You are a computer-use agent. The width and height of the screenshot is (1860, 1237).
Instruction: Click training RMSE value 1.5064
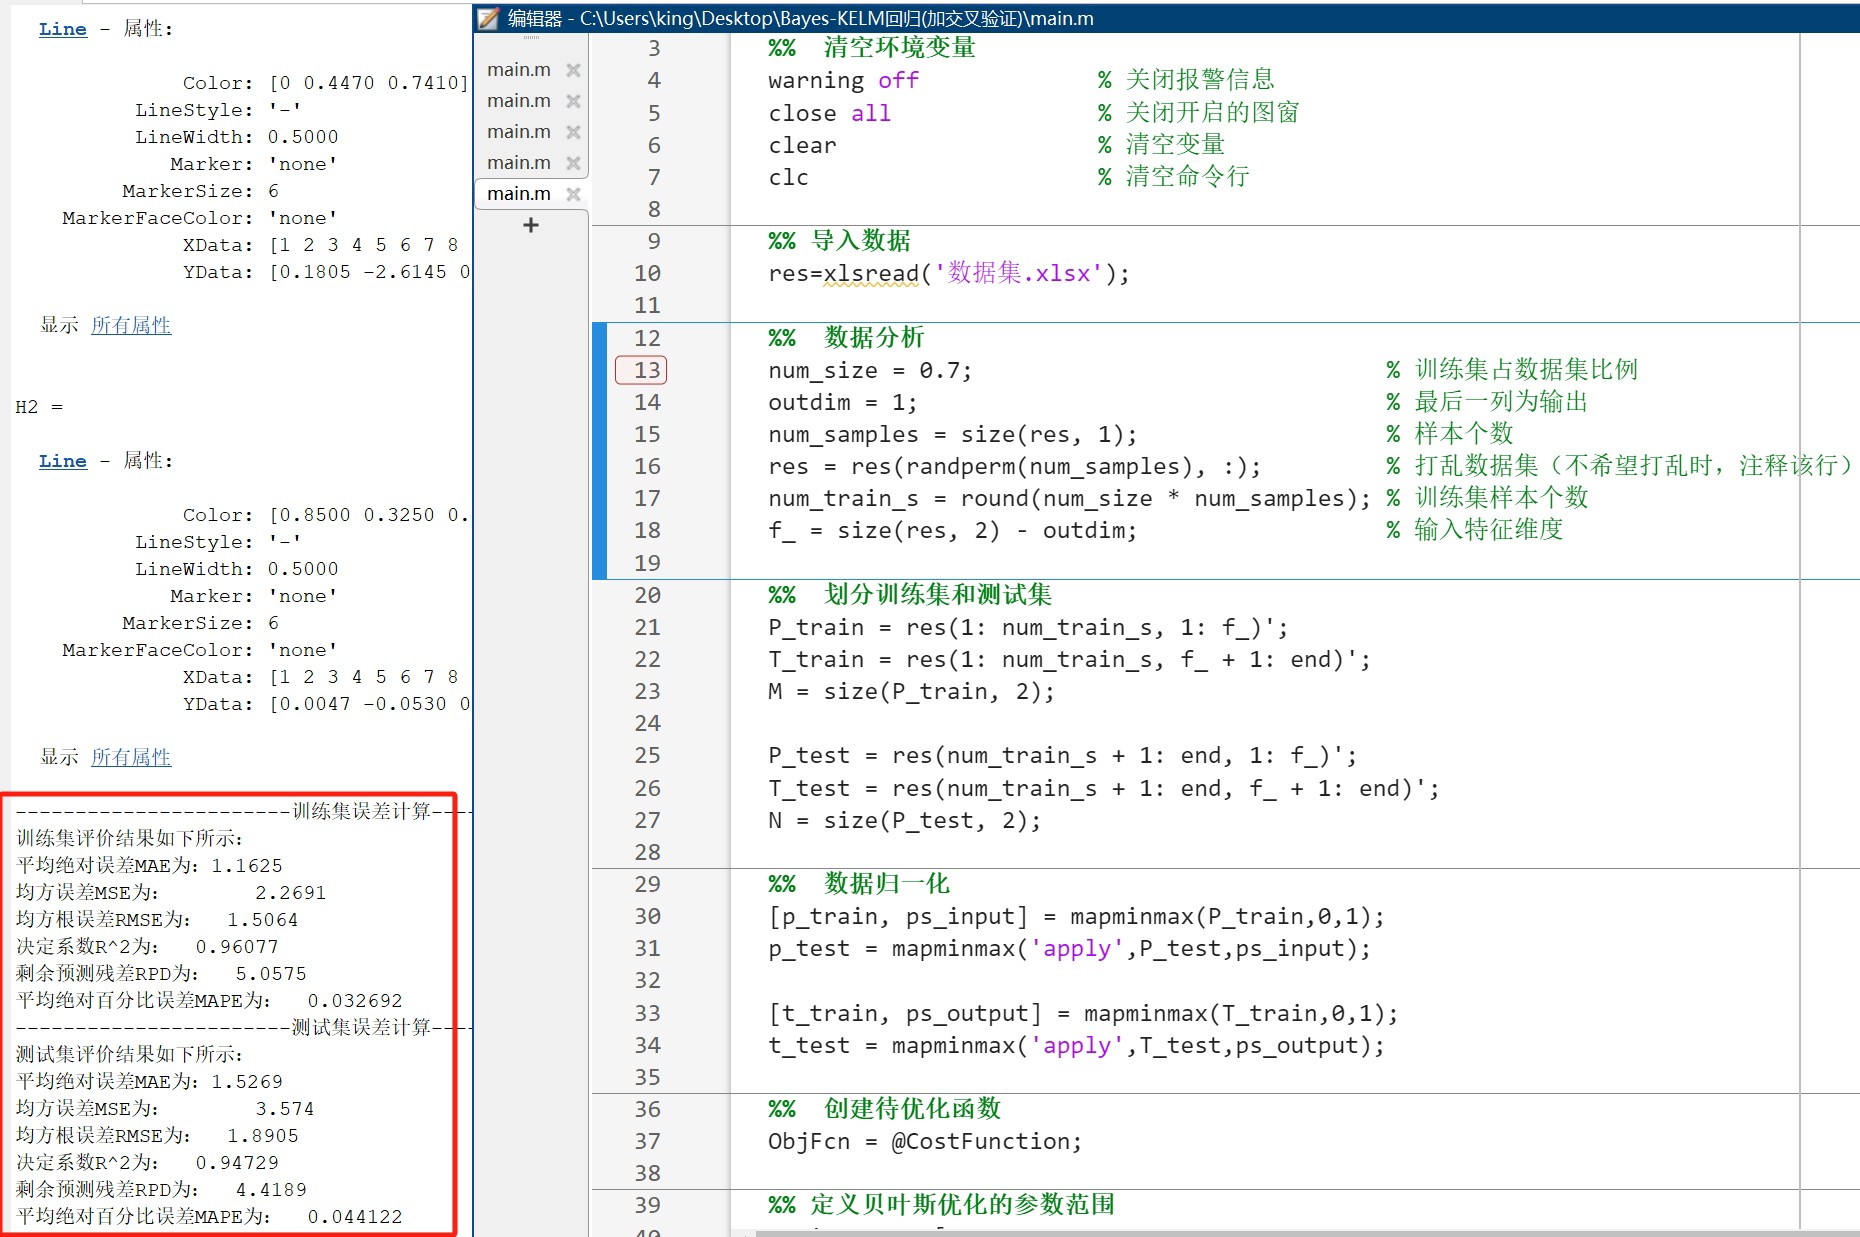[263, 920]
